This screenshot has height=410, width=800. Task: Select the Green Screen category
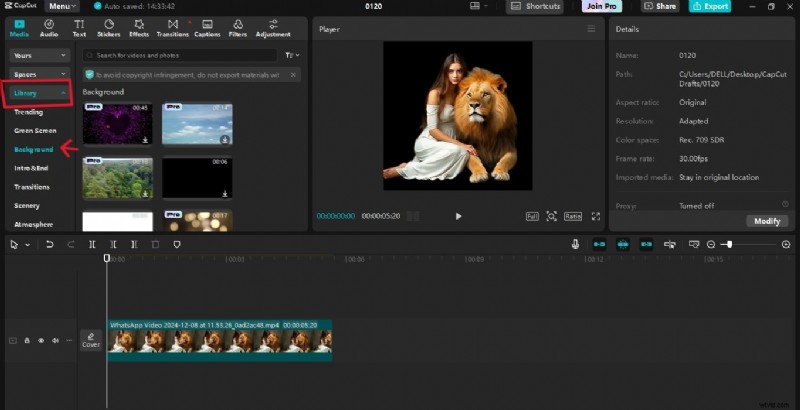coord(35,130)
